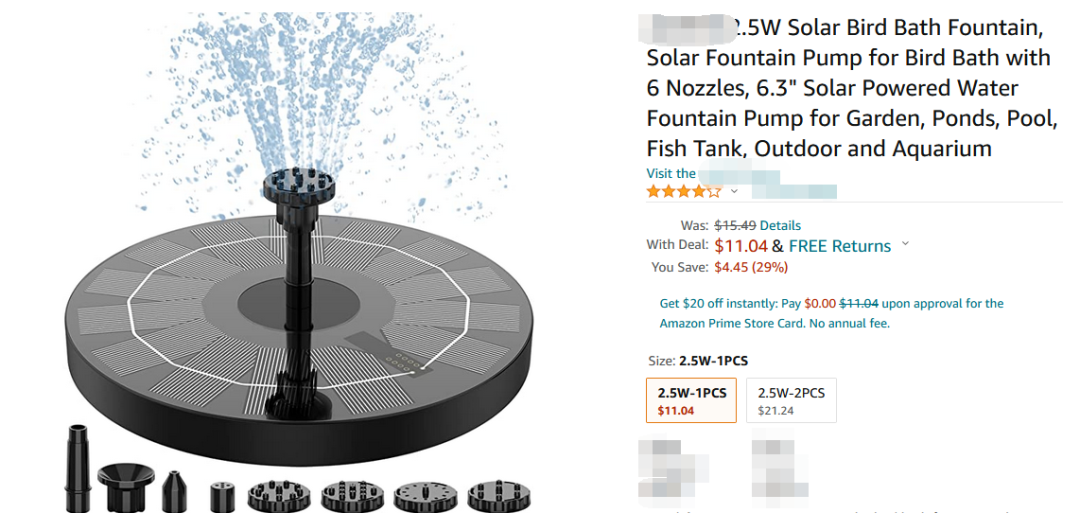Expand the star rating breakdown chevron
The height and width of the screenshot is (513, 1080).
point(734,191)
